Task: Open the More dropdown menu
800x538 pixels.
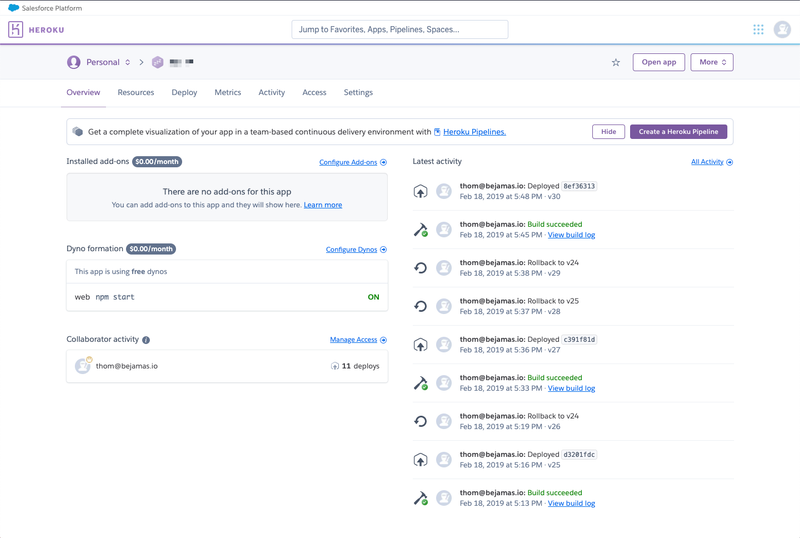Action: click(x=712, y=62)
